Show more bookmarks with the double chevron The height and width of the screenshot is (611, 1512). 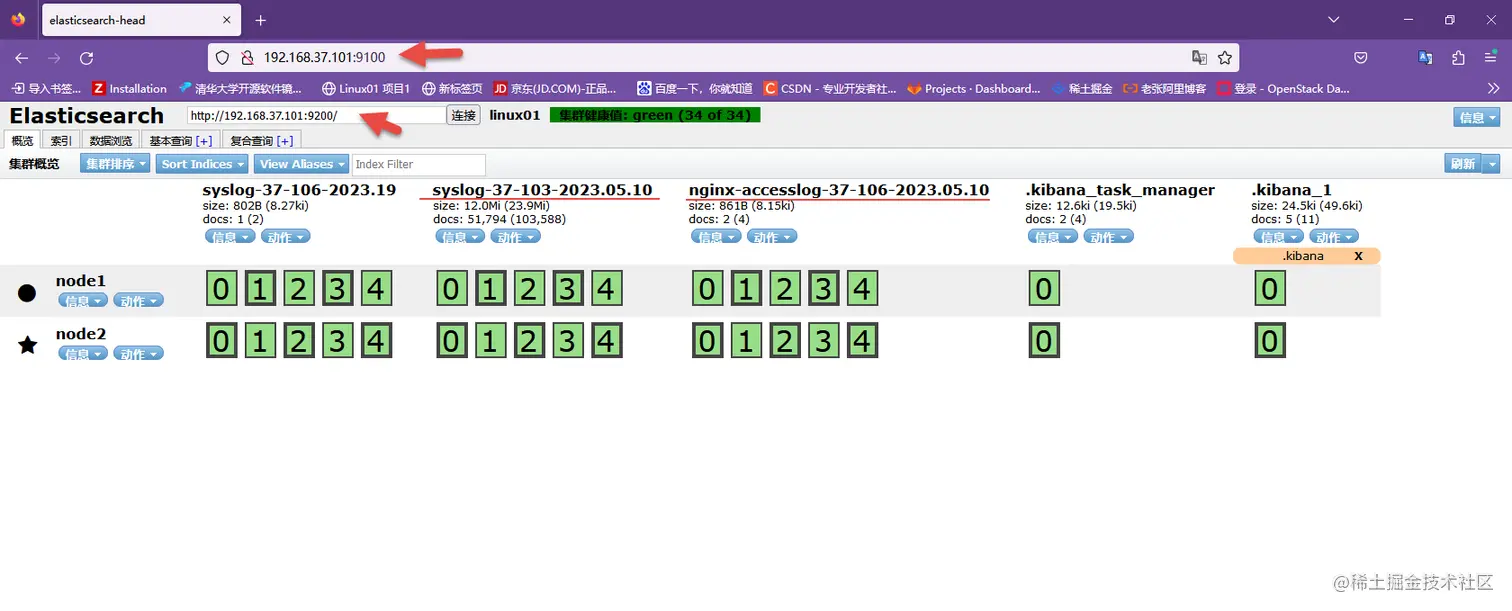coord(1493,88)
